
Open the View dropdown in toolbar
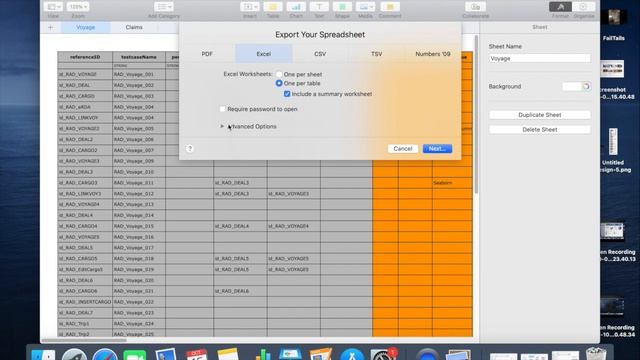coord(53,7)
